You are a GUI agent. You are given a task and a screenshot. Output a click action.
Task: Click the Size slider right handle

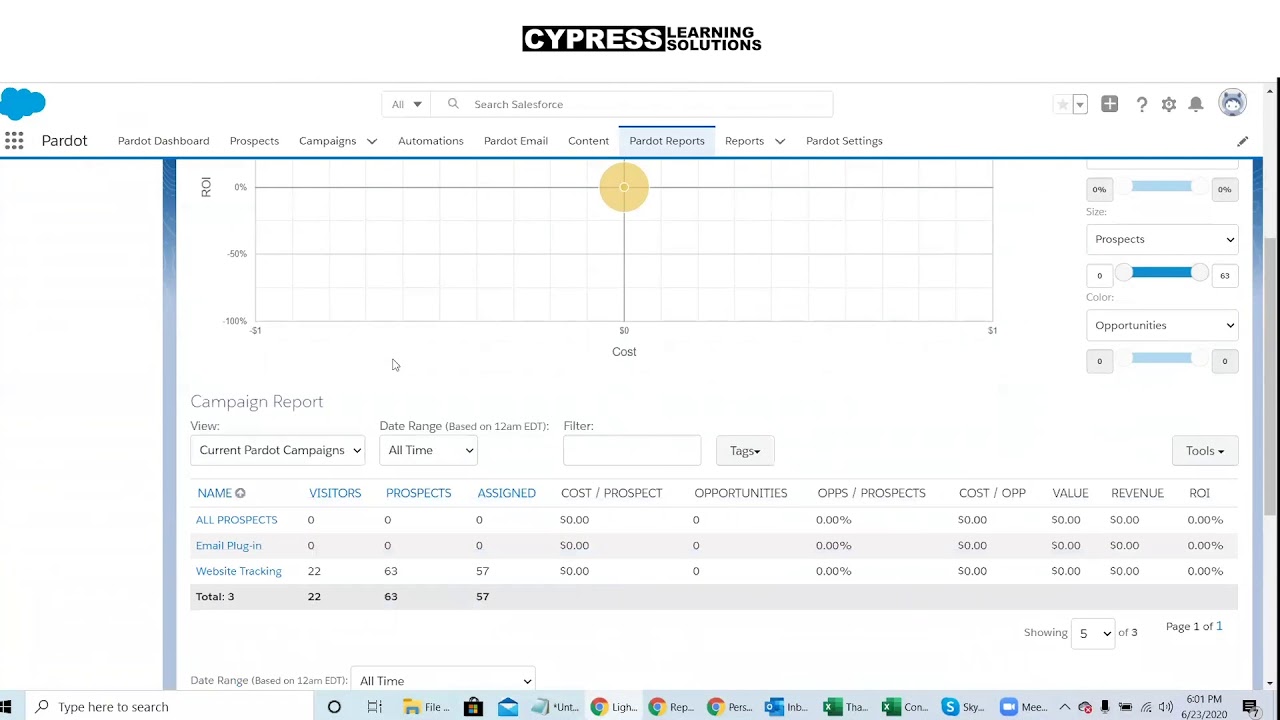pyautogui.click(x=1200, y=273)
